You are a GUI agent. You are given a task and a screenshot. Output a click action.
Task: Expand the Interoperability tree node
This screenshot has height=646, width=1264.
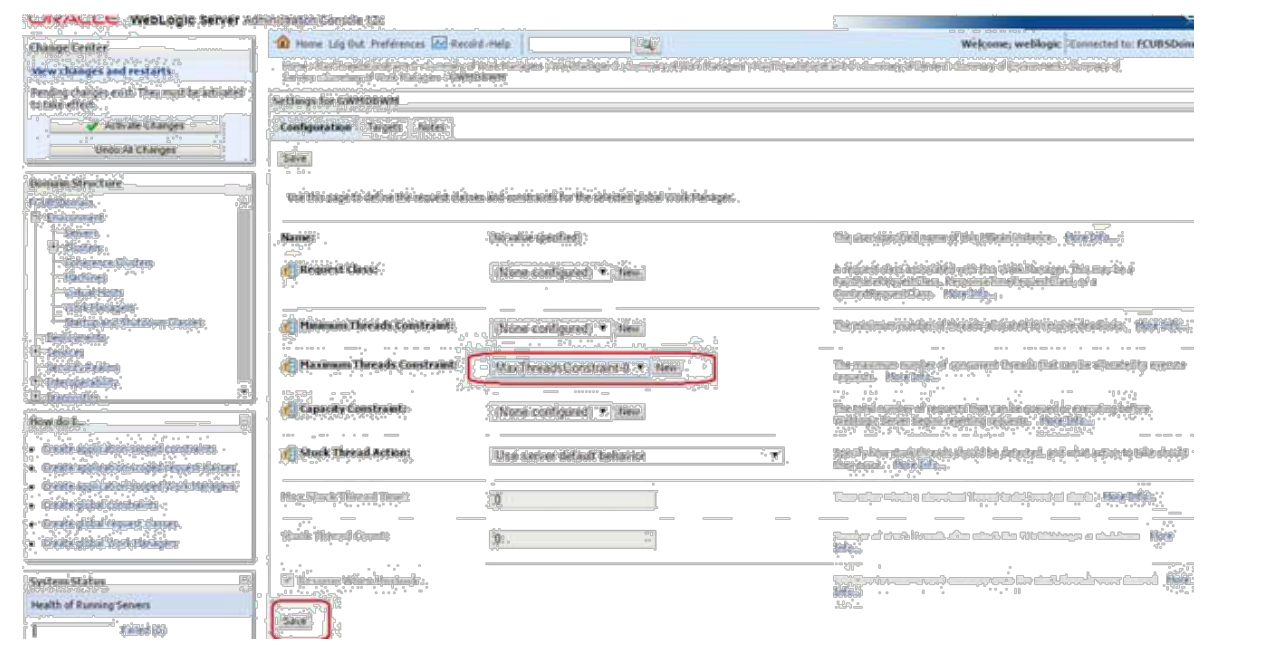[36, 382]
